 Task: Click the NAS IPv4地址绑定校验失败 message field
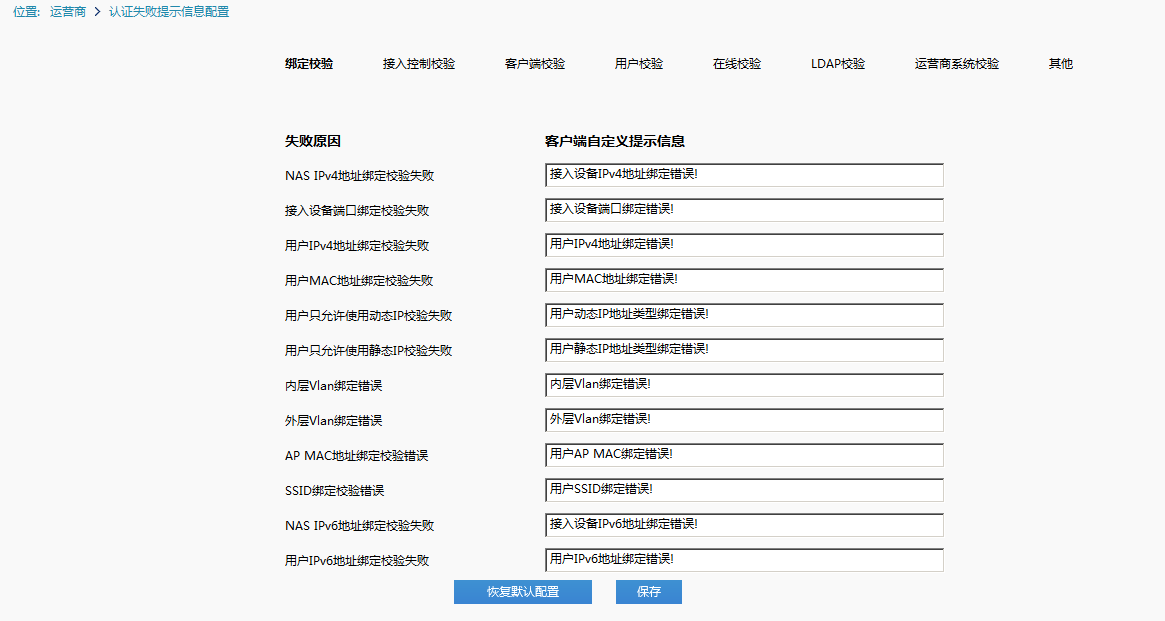pos(744,175)
